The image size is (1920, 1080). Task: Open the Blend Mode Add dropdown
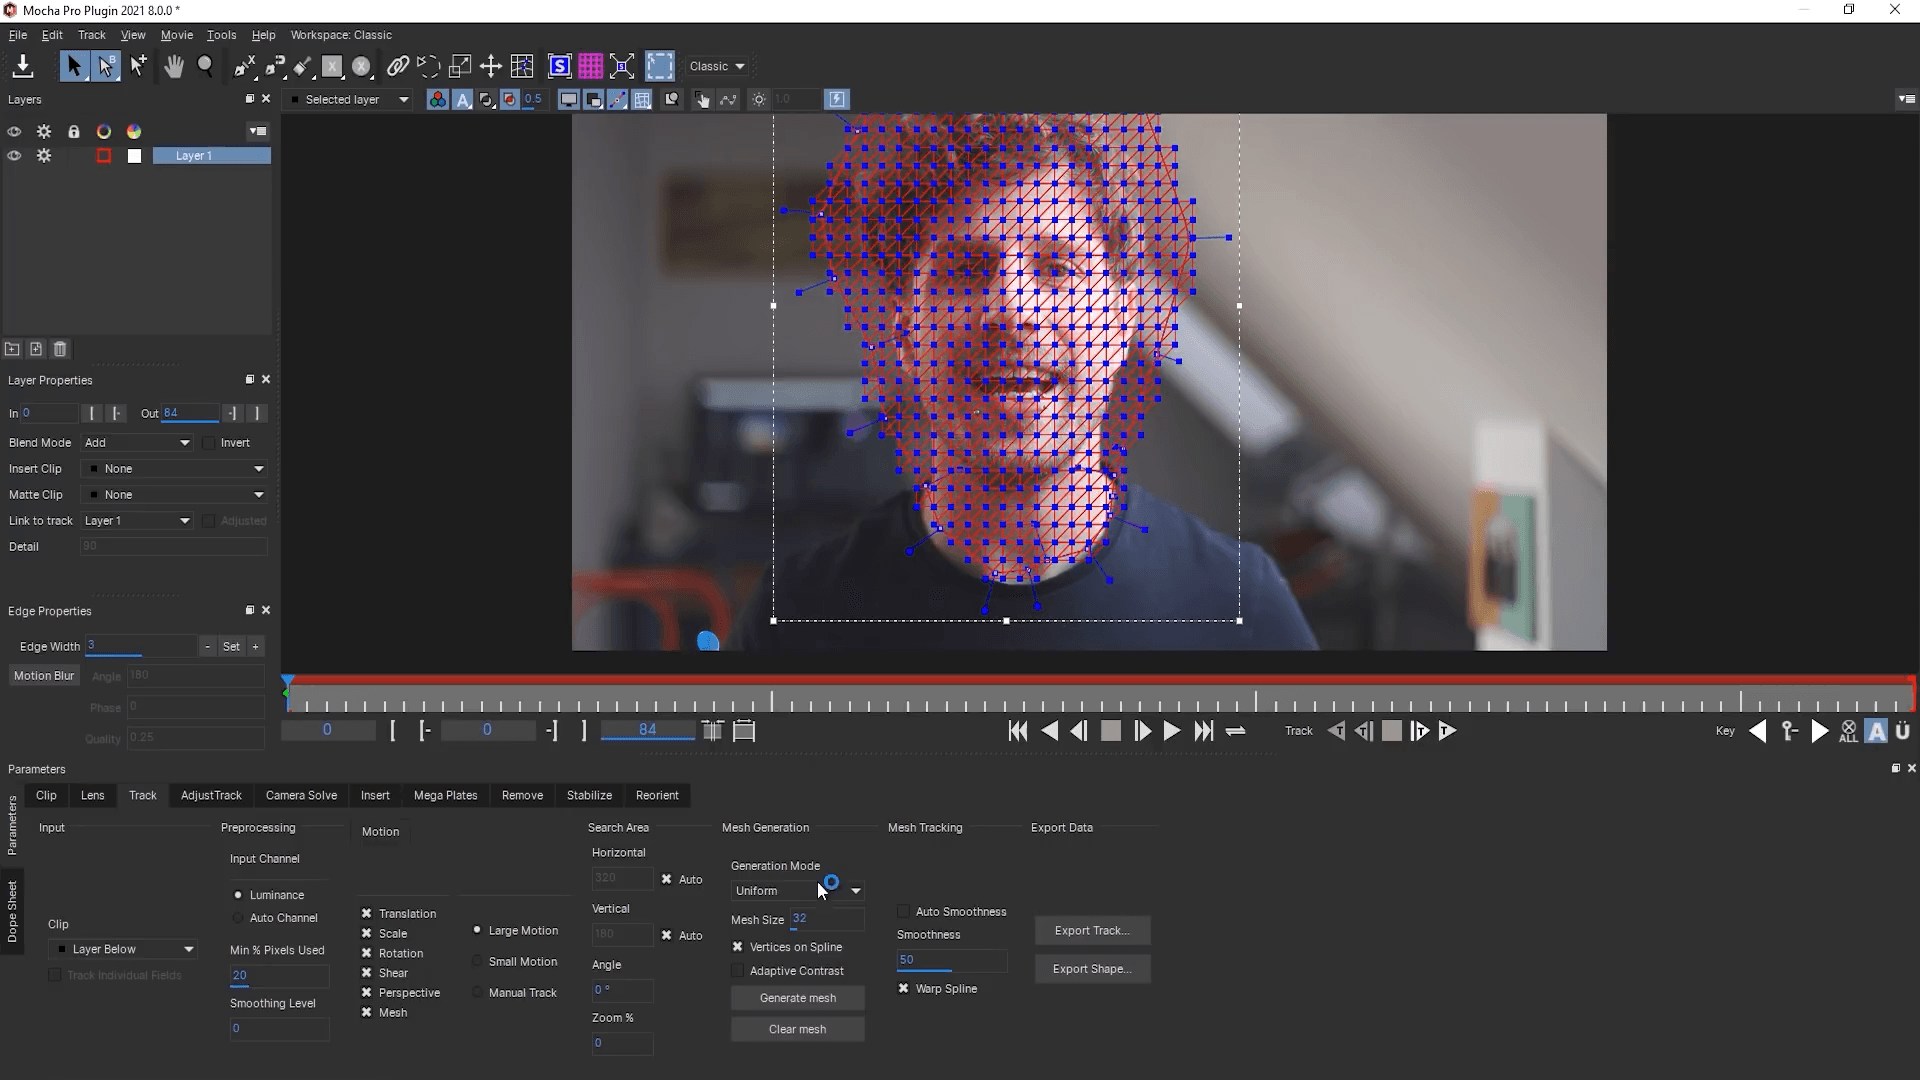137,442
